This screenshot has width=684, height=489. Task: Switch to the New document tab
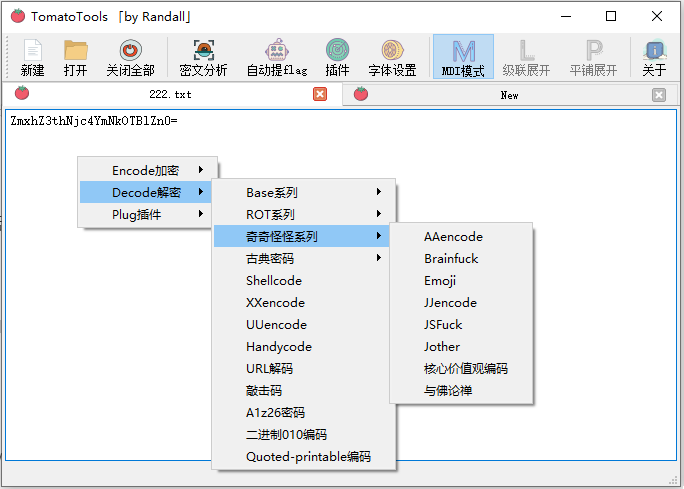coord(509,95)
